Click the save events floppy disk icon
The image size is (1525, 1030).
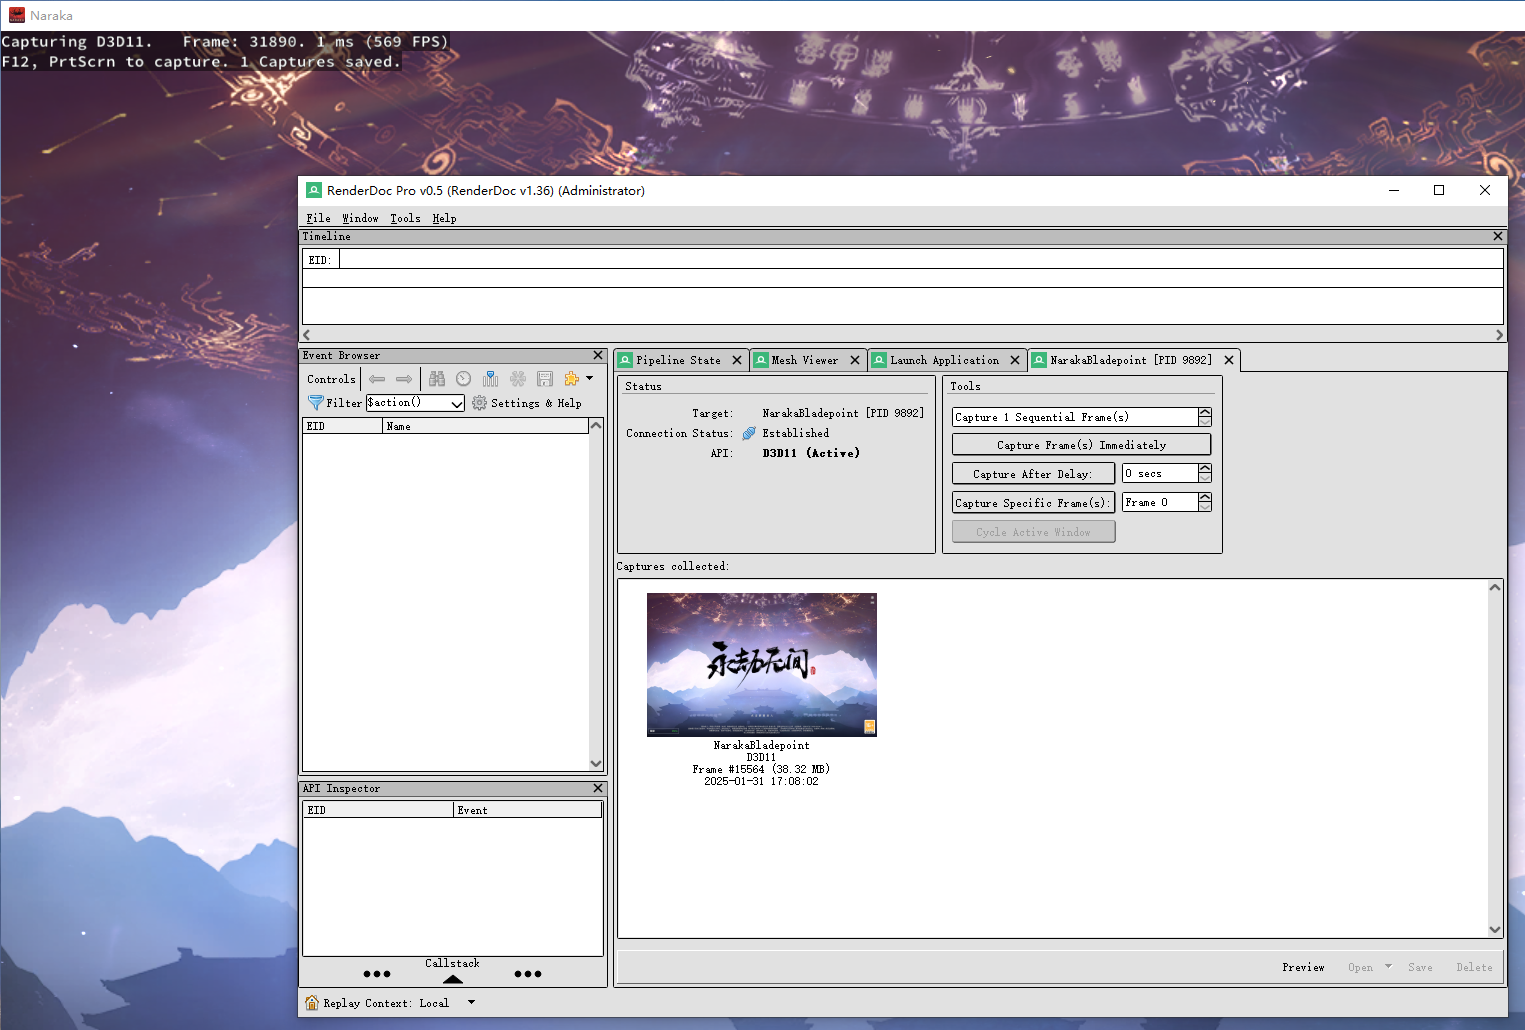(545, 379)
